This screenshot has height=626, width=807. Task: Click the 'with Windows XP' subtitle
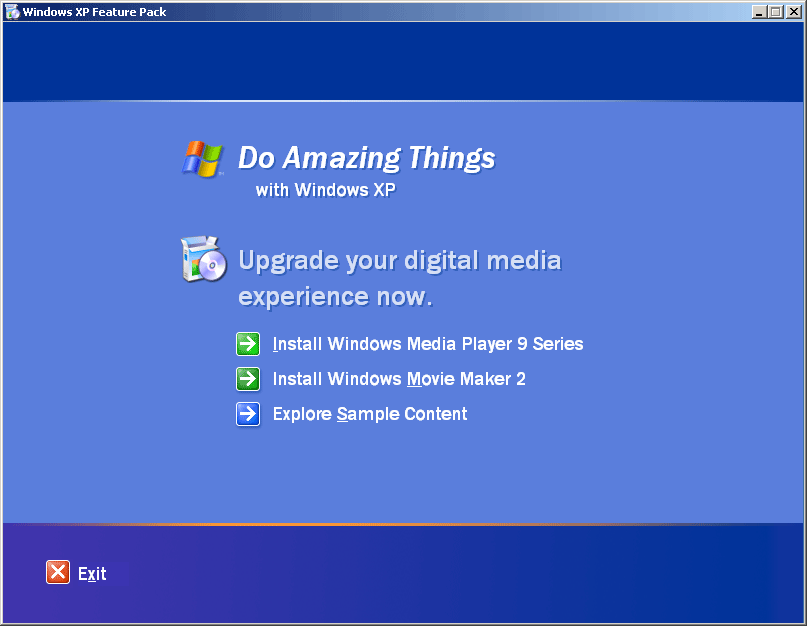(326, 190)
